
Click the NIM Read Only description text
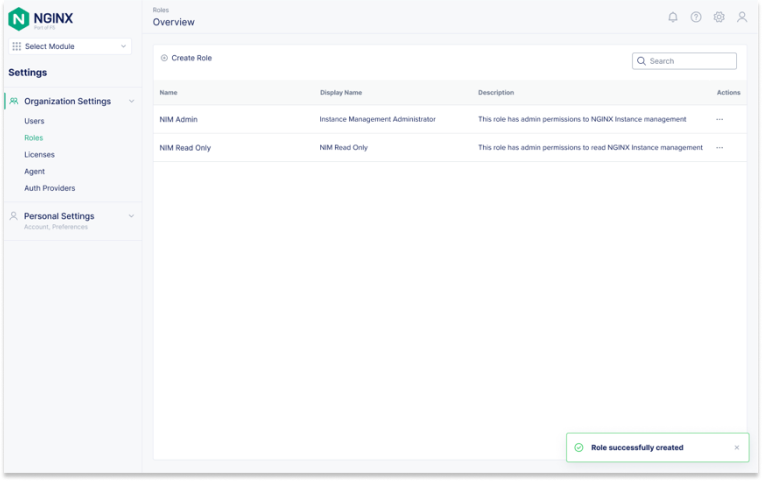(x=590, y=148)
